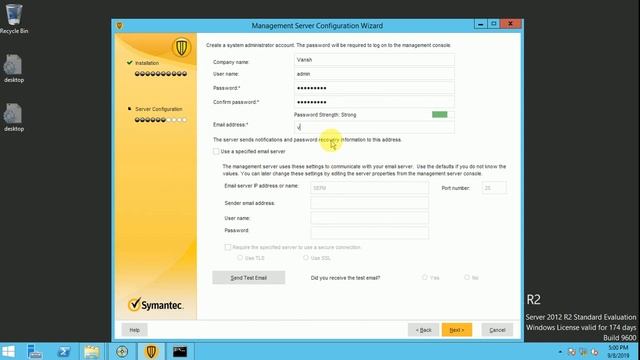The width and height of the screenshot is (640, 360).
Task: Show hidden system tray icons arrow
Action: pos(560,352)
